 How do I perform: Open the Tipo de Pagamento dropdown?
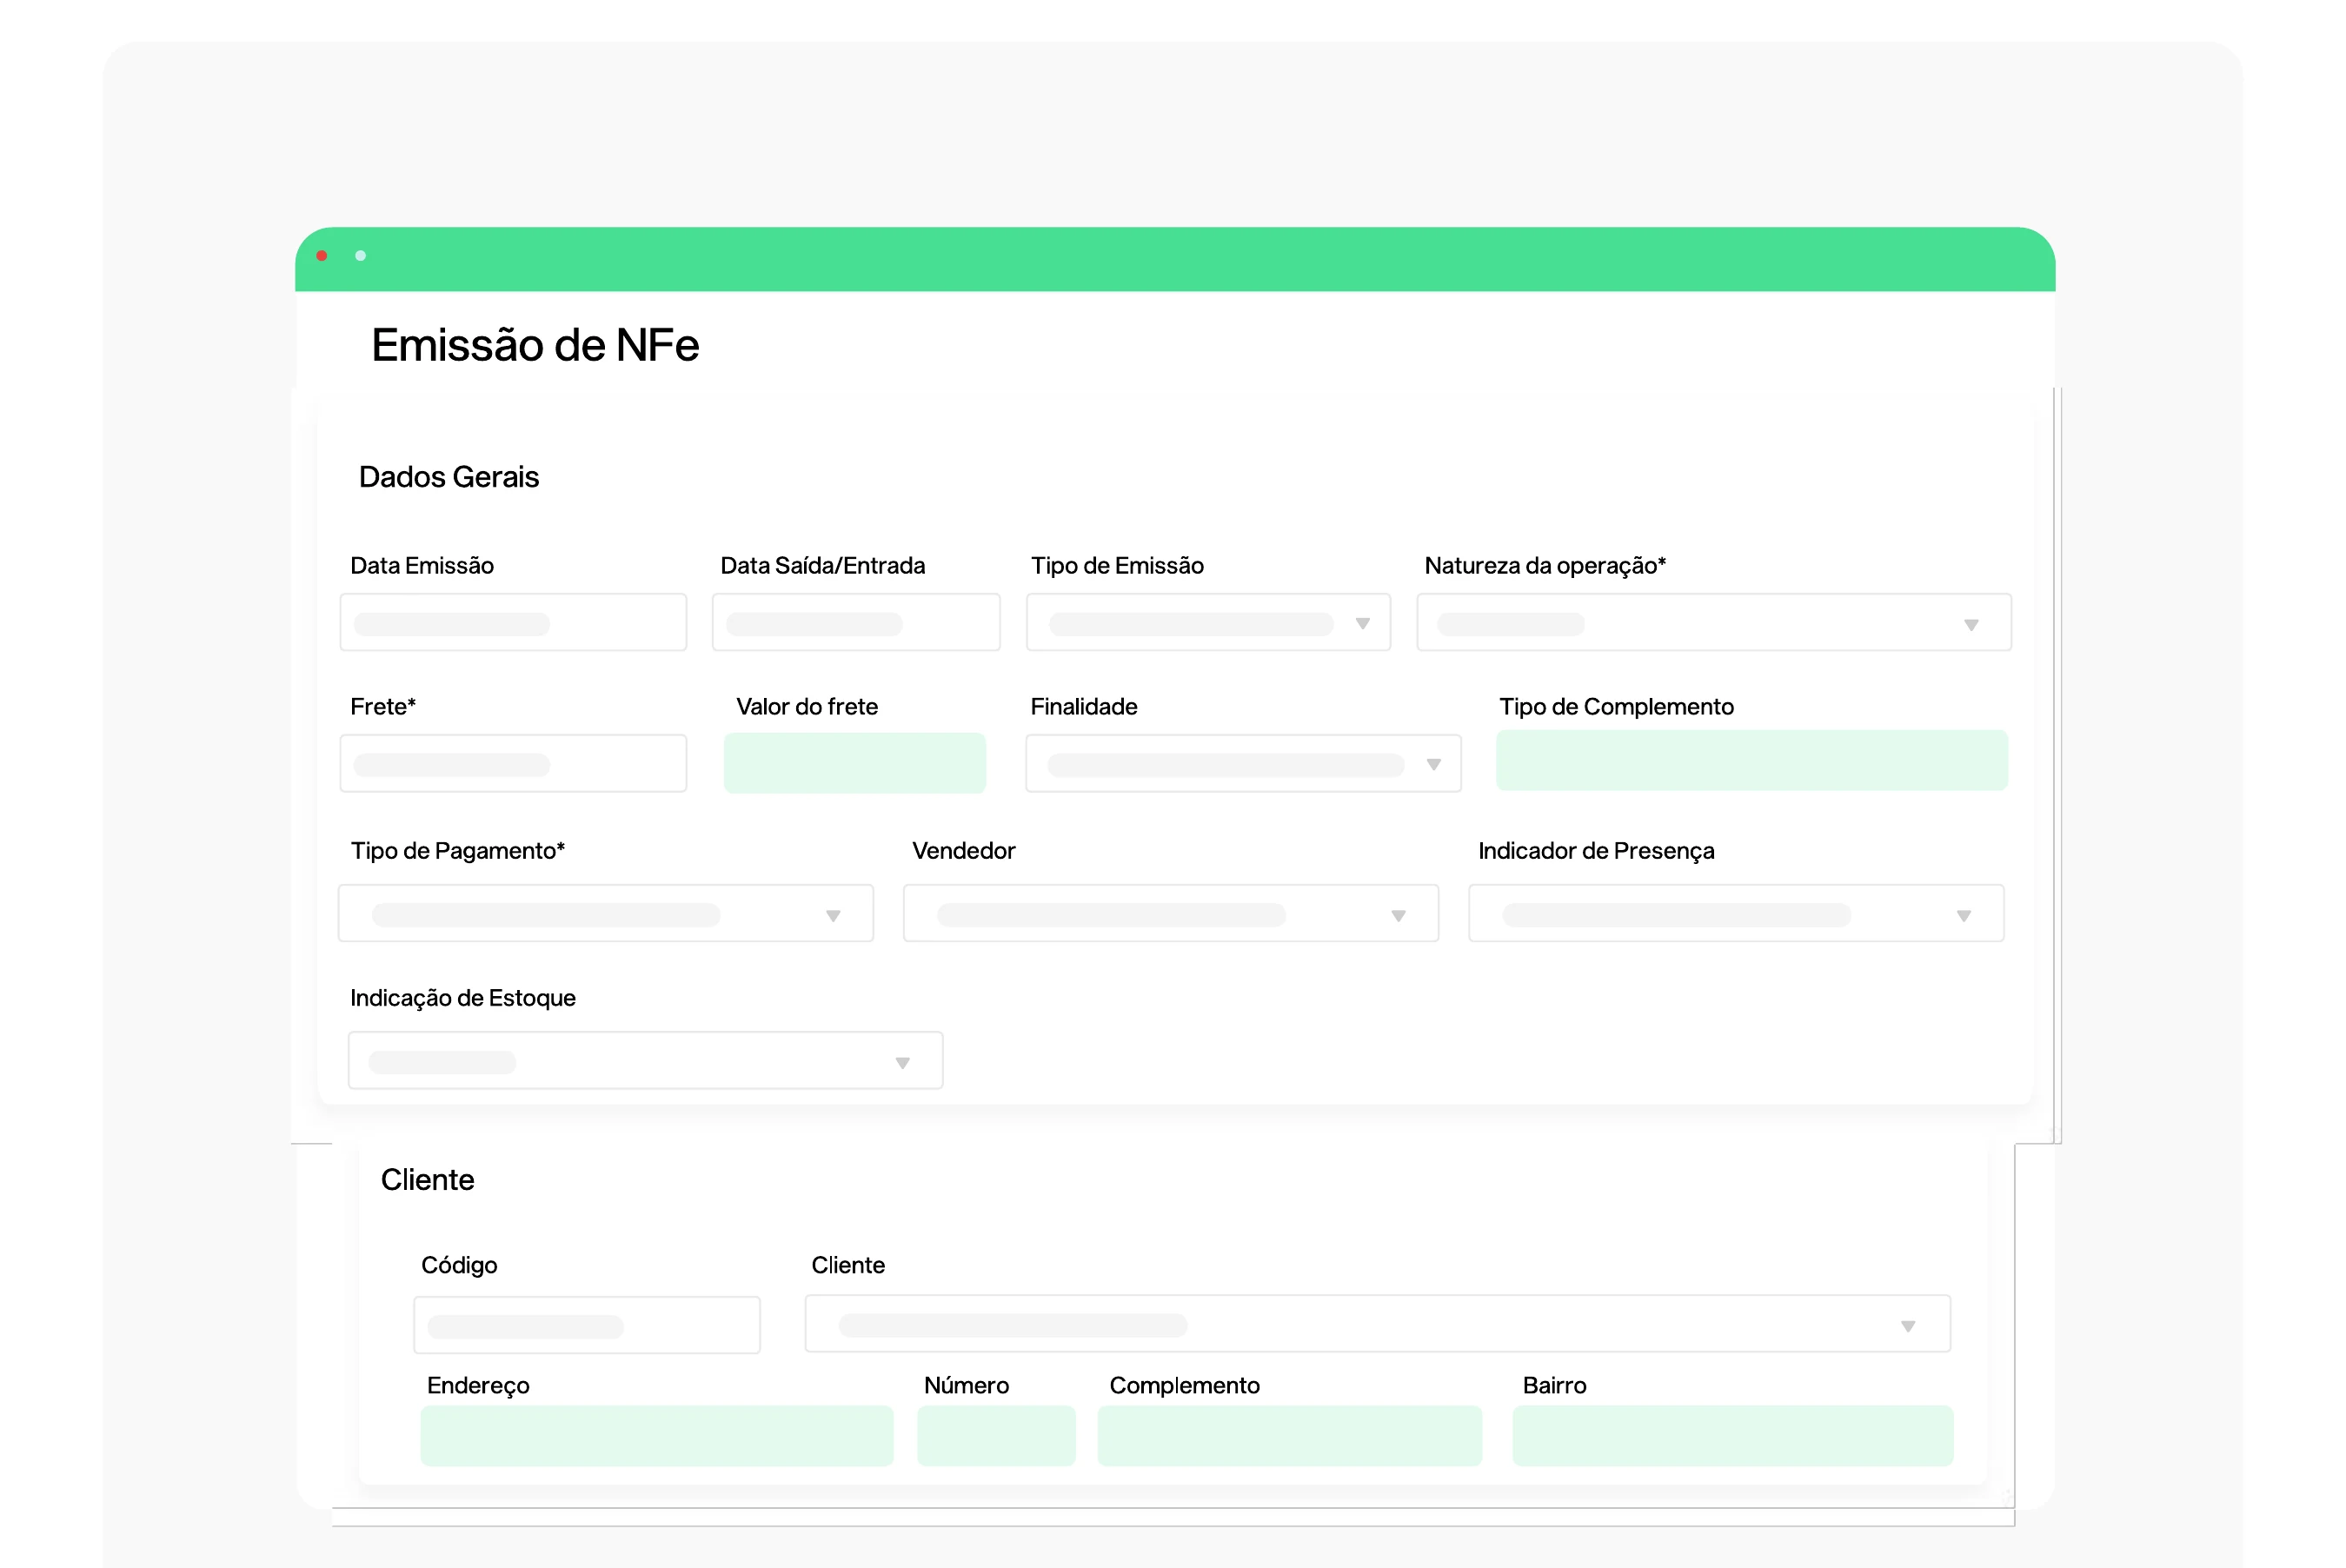(606, 913)
